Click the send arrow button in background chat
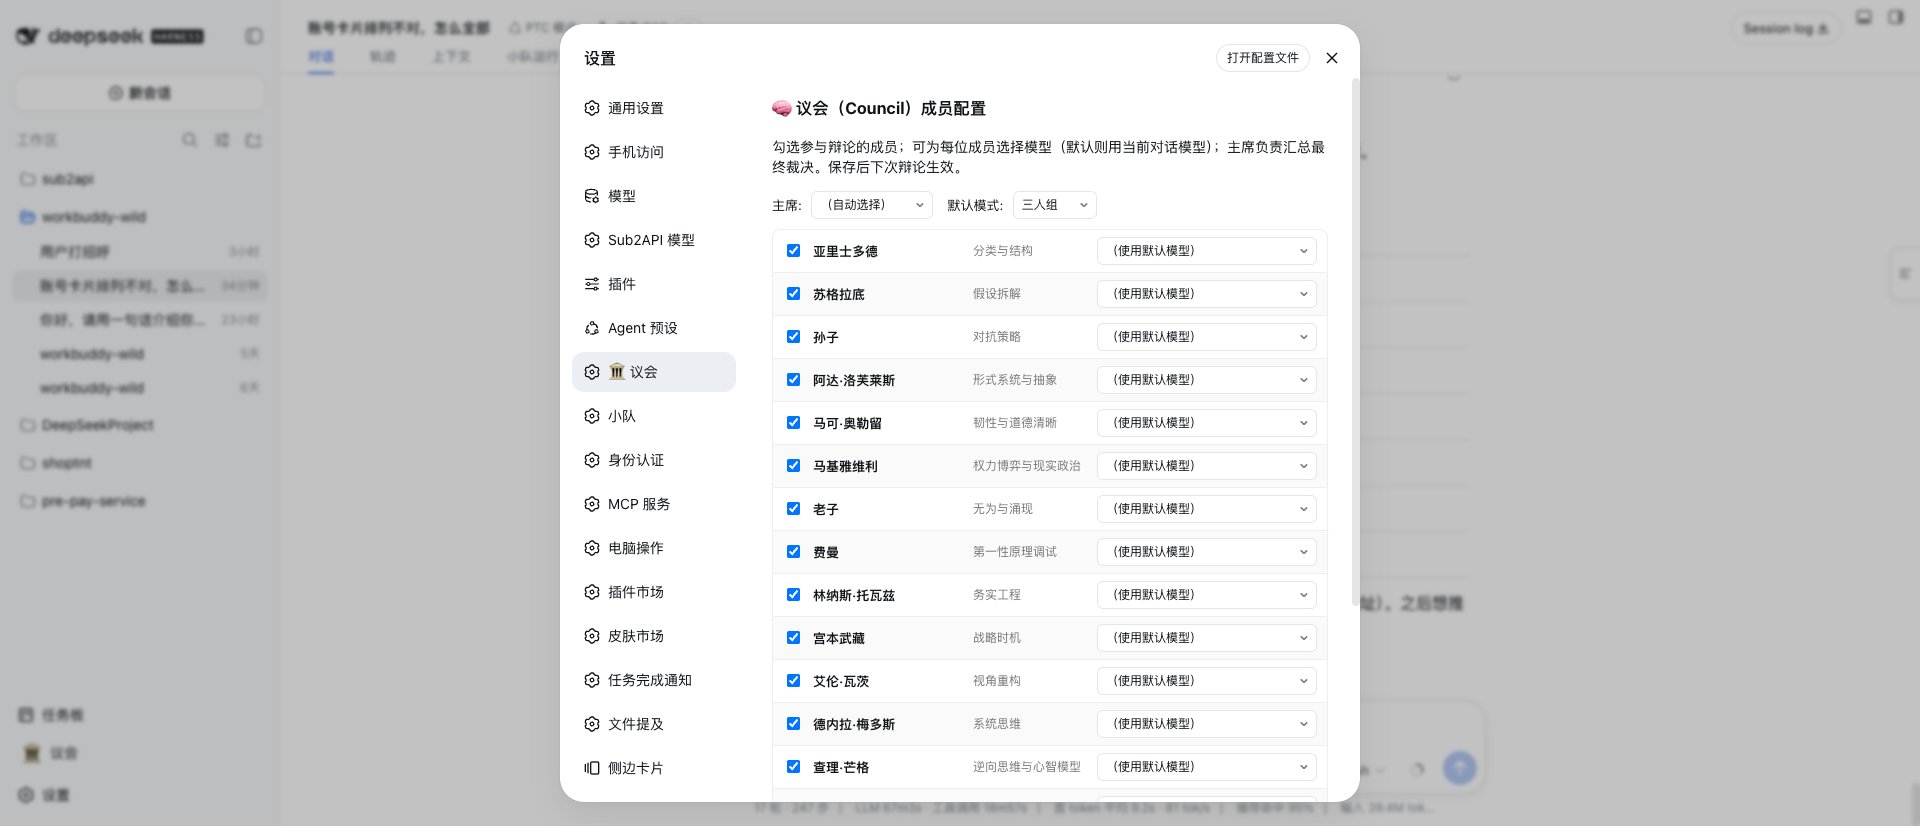This screenshot has height=826, width=1920. pos(1460,768)
